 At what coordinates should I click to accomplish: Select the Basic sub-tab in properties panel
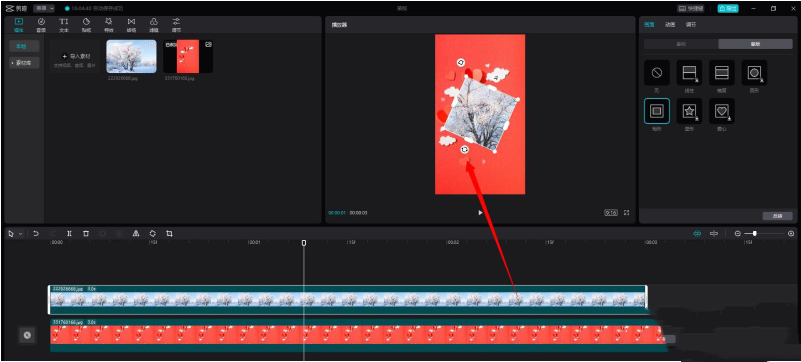click(x=681, y=44)
